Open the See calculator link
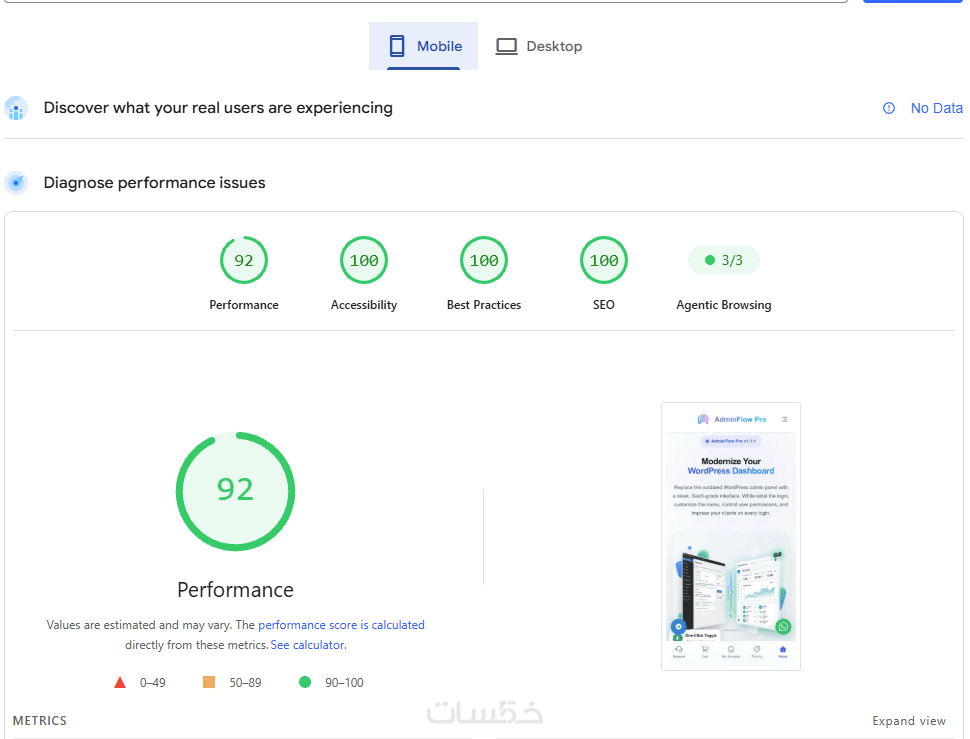The width and height of the screenshot is (970, 739). (308, 645)
